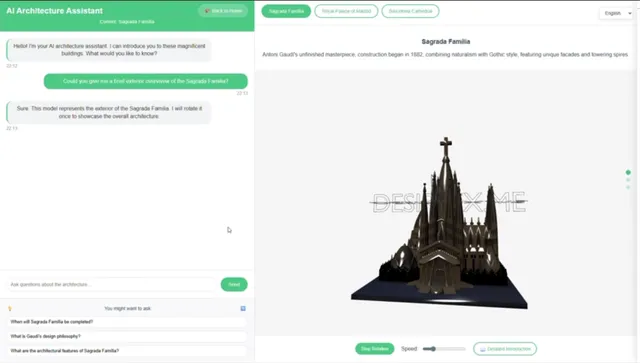The image size is (640, 363).
Task: Click the 'Sure. This model represents' reply
Action: (109, 112)
